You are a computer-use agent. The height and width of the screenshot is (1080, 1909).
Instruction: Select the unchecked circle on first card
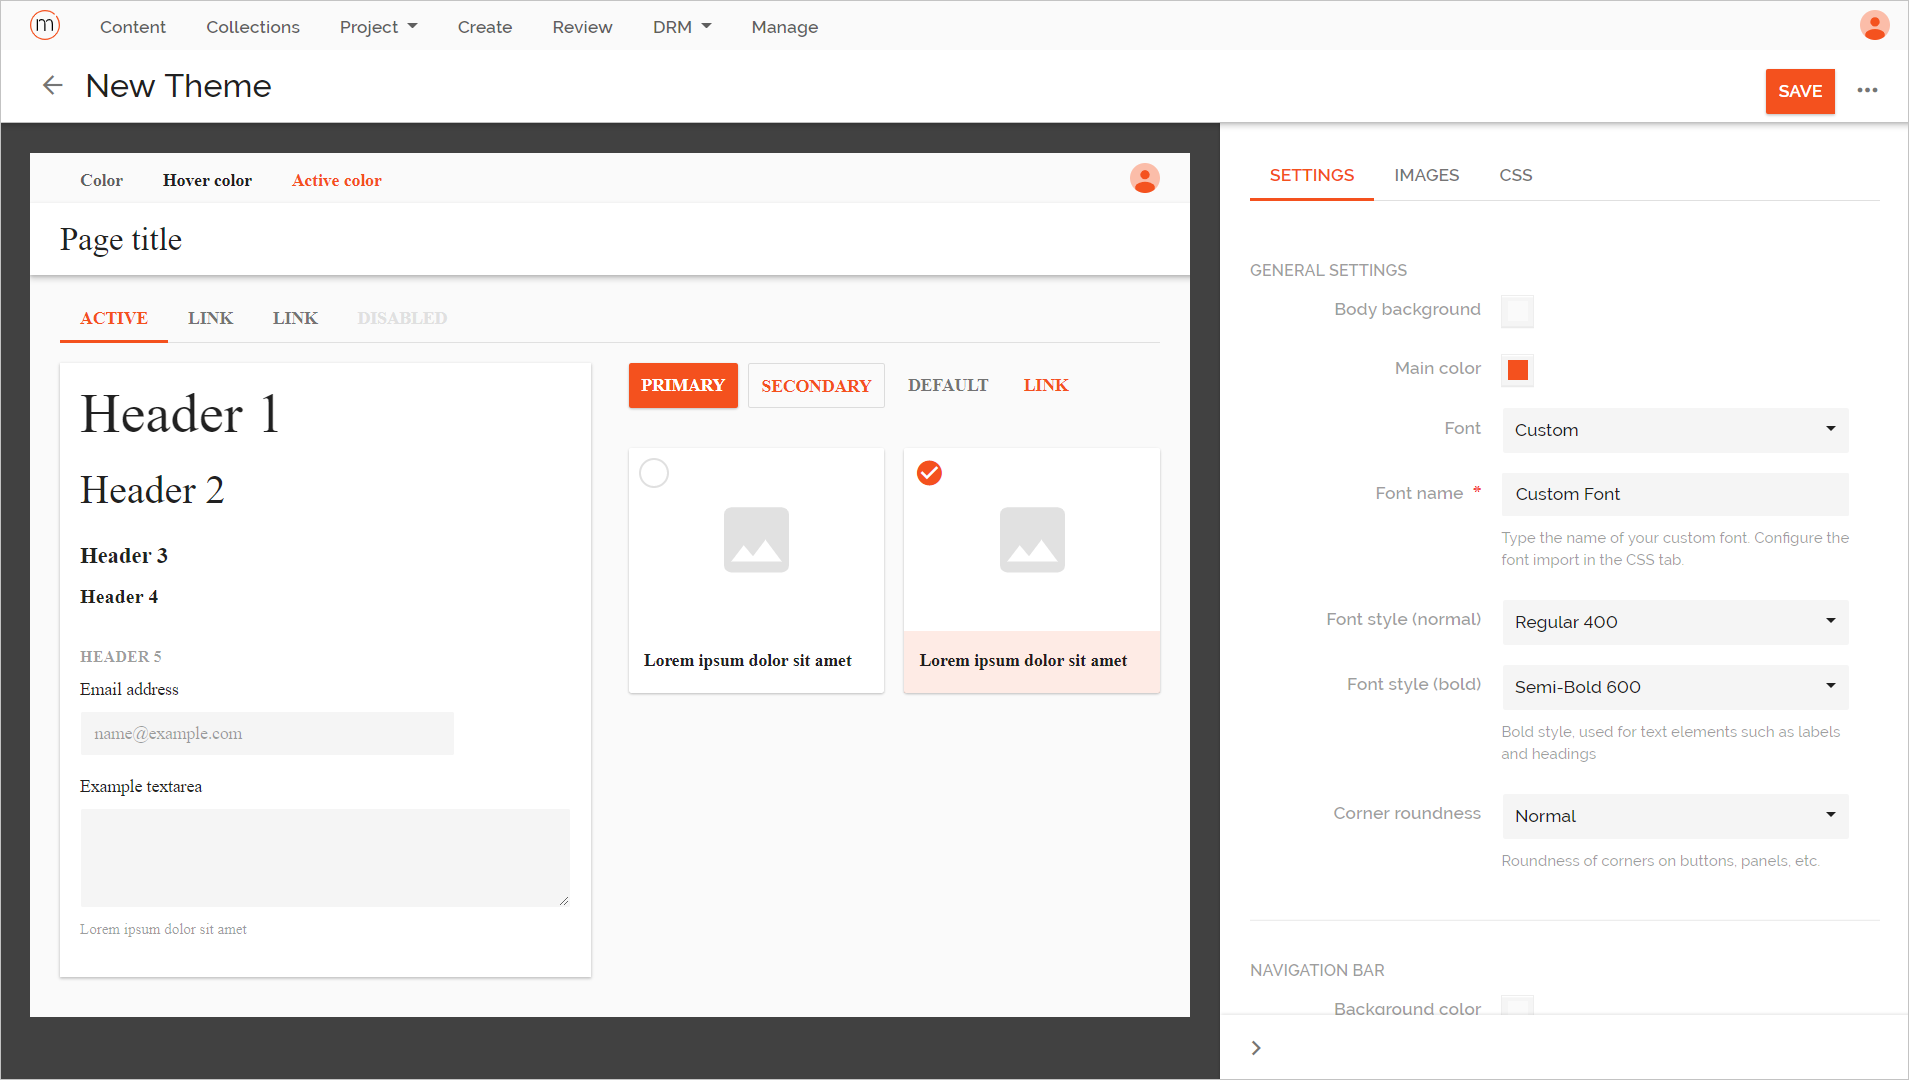[654, 473]
